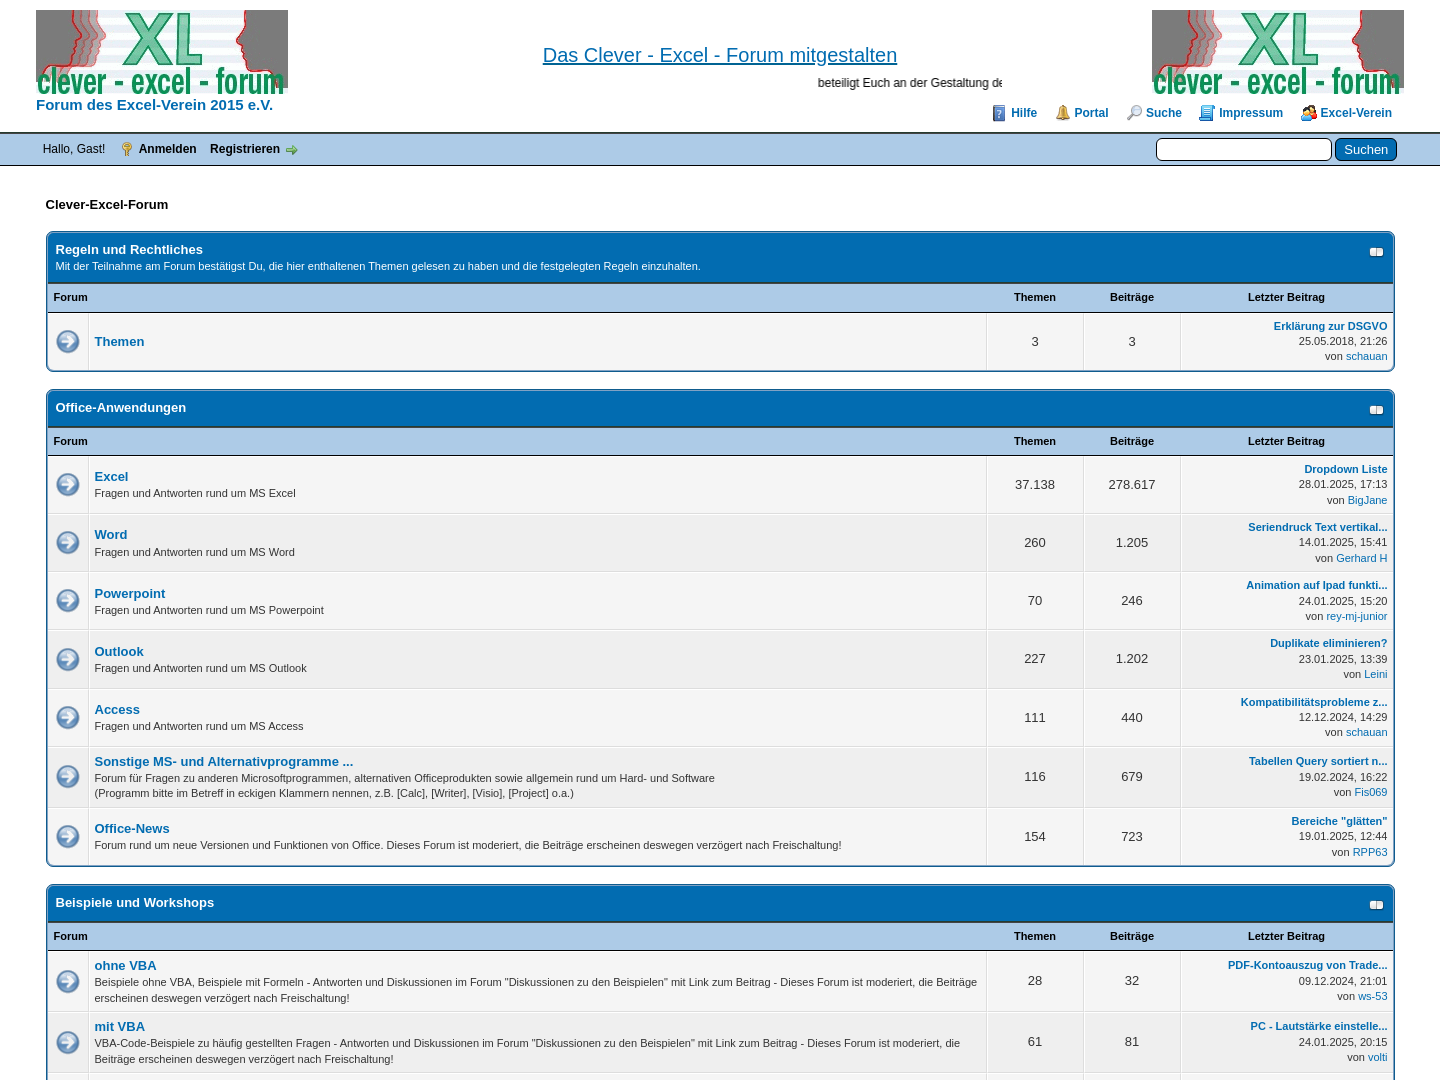Click the Suche magnifier icon

tap(1134, 113)
